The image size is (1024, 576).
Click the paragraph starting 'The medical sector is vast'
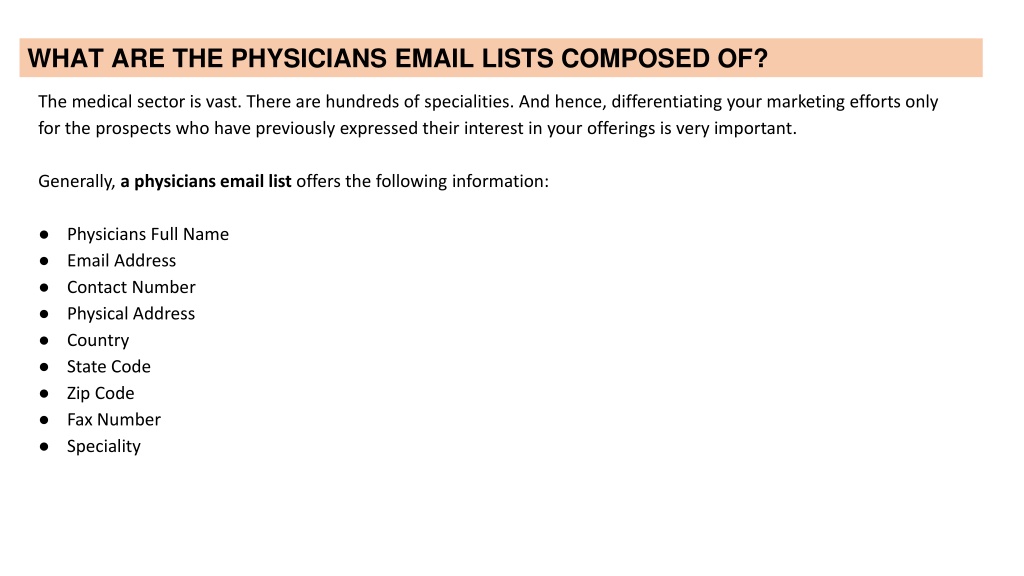(488, 115)
